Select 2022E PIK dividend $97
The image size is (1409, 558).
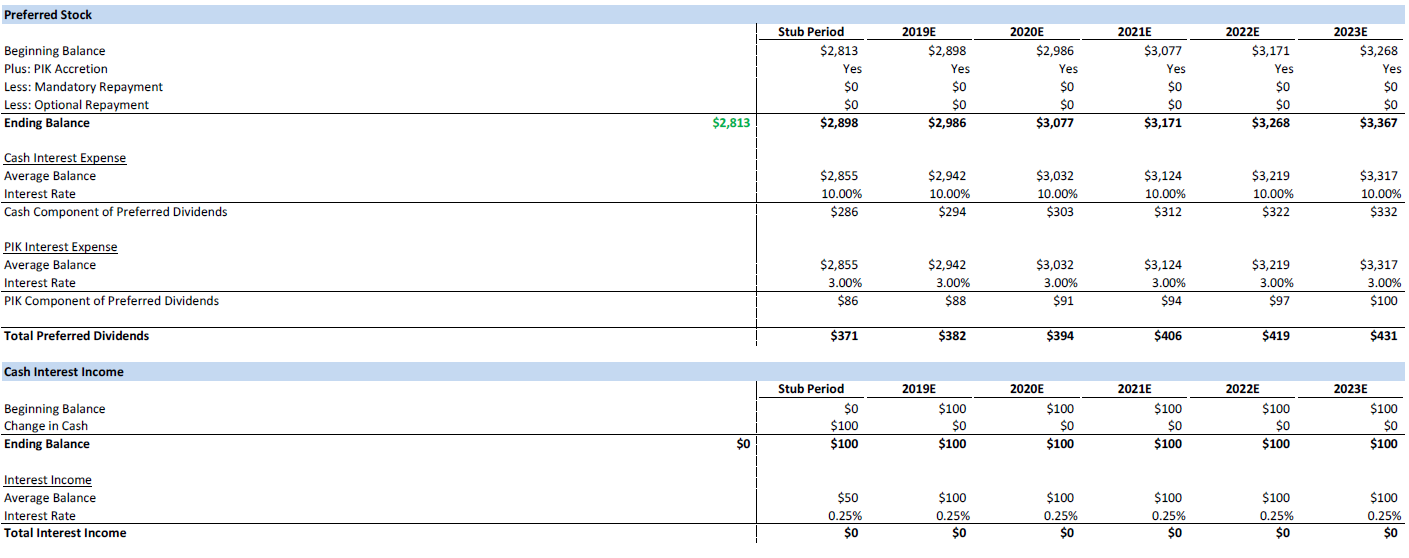1280,301
